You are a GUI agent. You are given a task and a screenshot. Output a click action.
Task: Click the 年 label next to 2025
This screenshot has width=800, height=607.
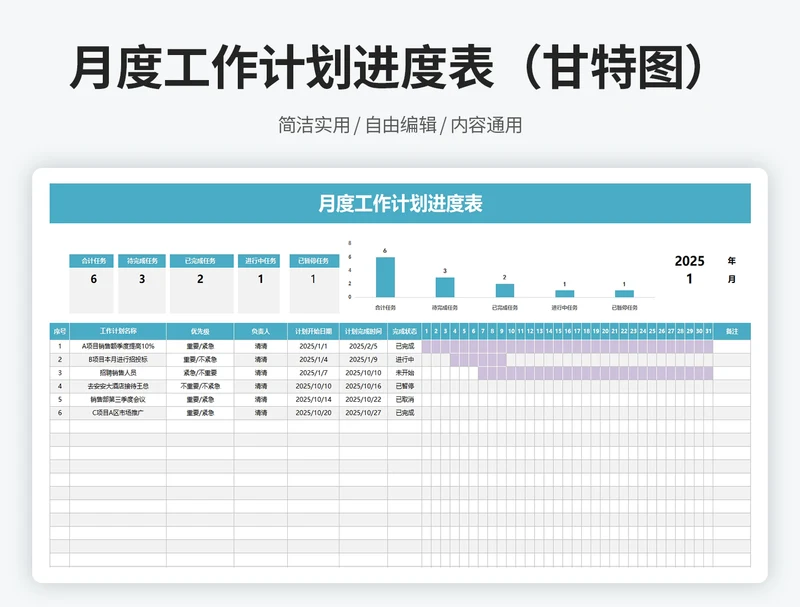click(x=732, y=261)
